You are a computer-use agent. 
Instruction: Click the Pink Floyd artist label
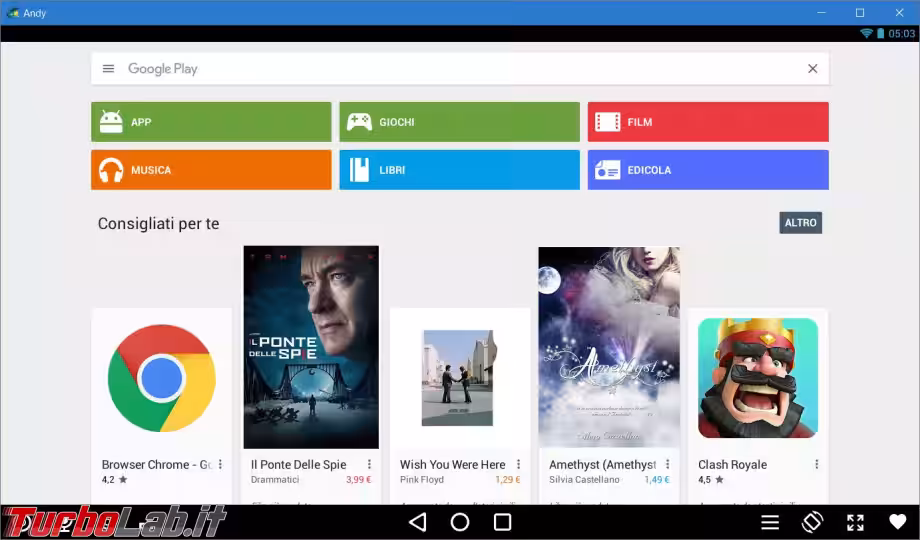coord(422,480)
